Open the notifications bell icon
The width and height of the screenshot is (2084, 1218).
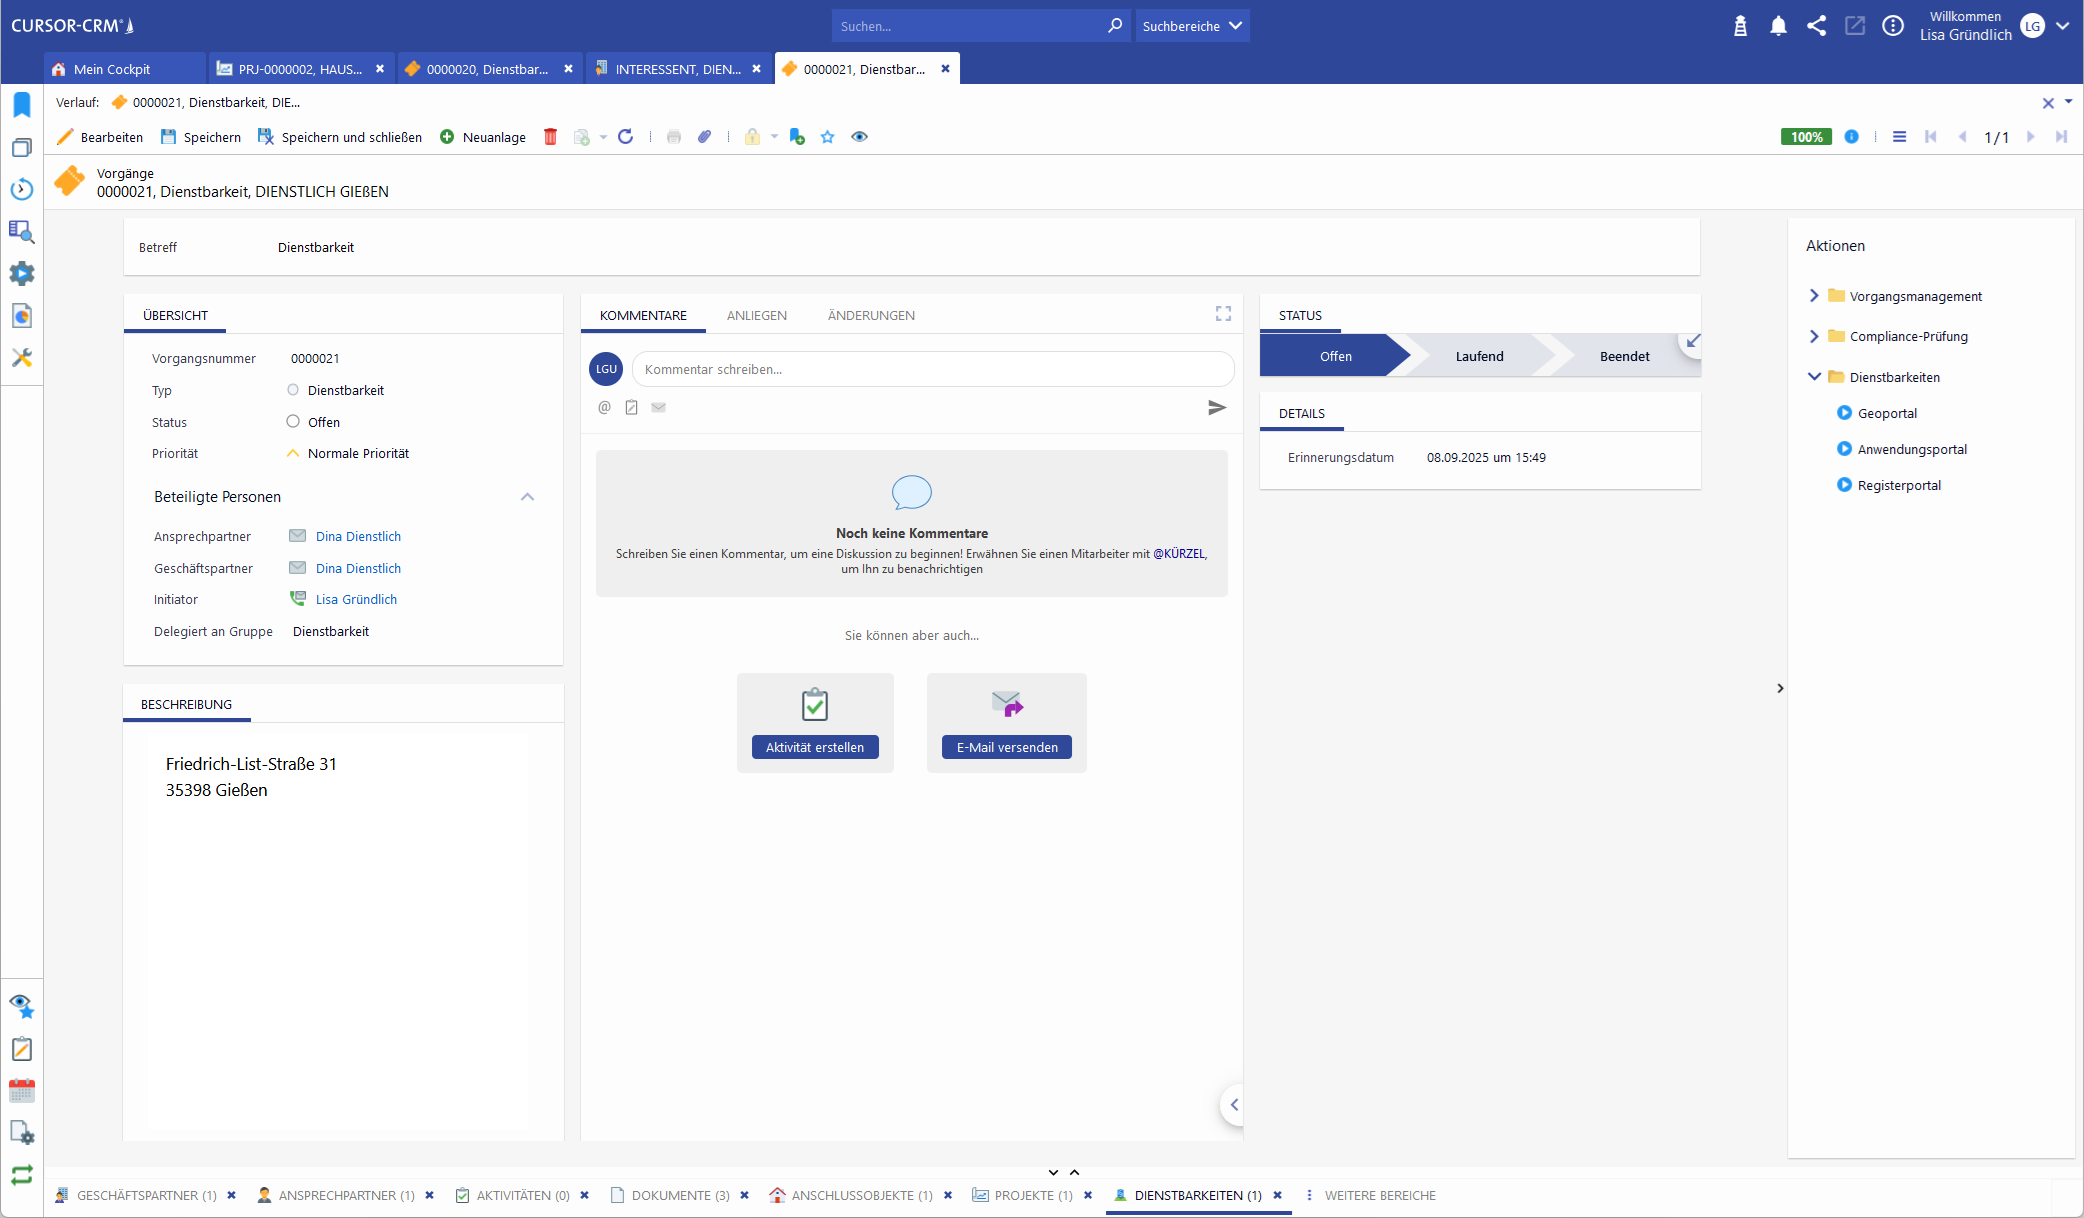1778,26
